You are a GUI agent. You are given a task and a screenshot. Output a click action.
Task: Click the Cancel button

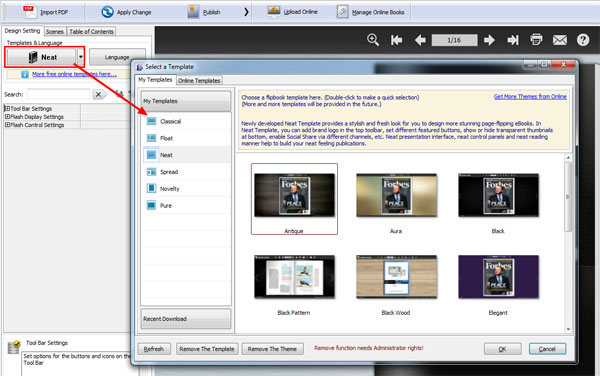click(547, 349)
